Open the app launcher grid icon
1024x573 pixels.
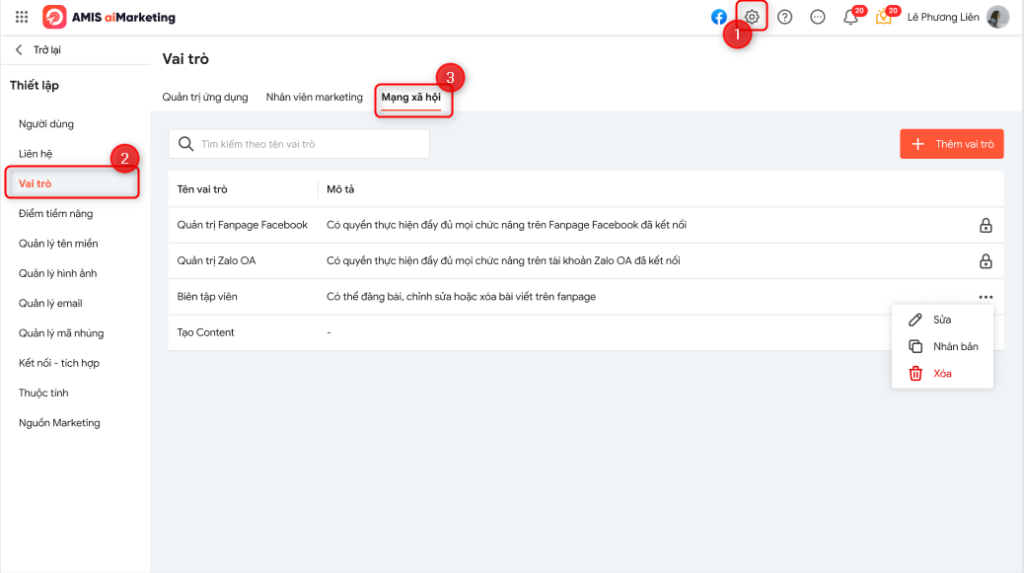(x=22, y=17)
